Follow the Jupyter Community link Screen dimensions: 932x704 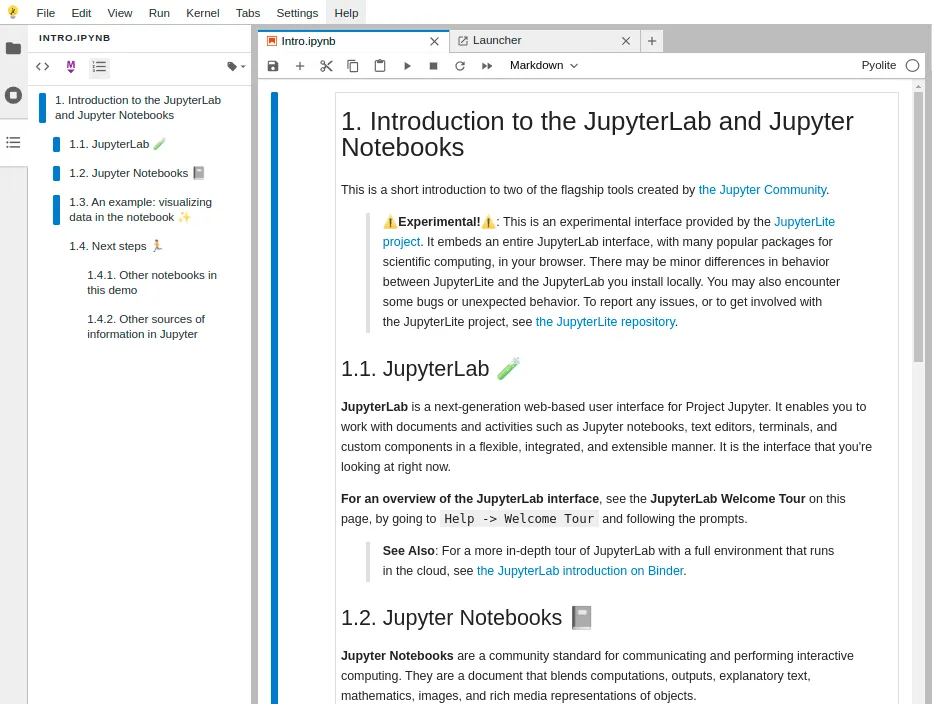762,189
